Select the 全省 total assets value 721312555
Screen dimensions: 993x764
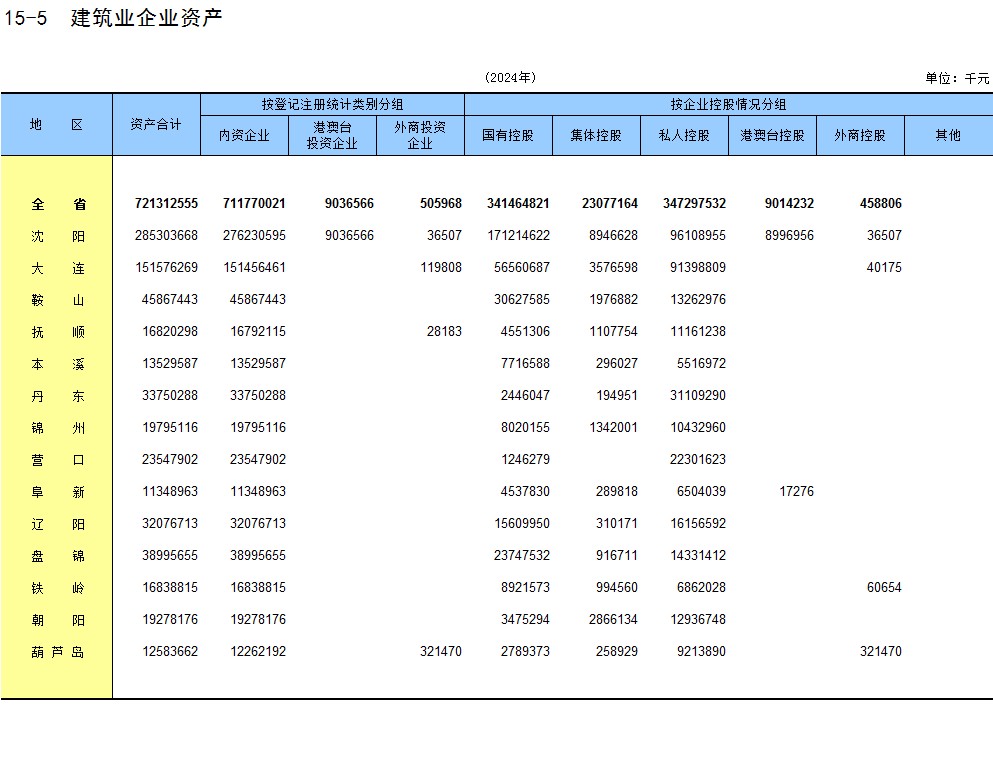click(166, 204)
